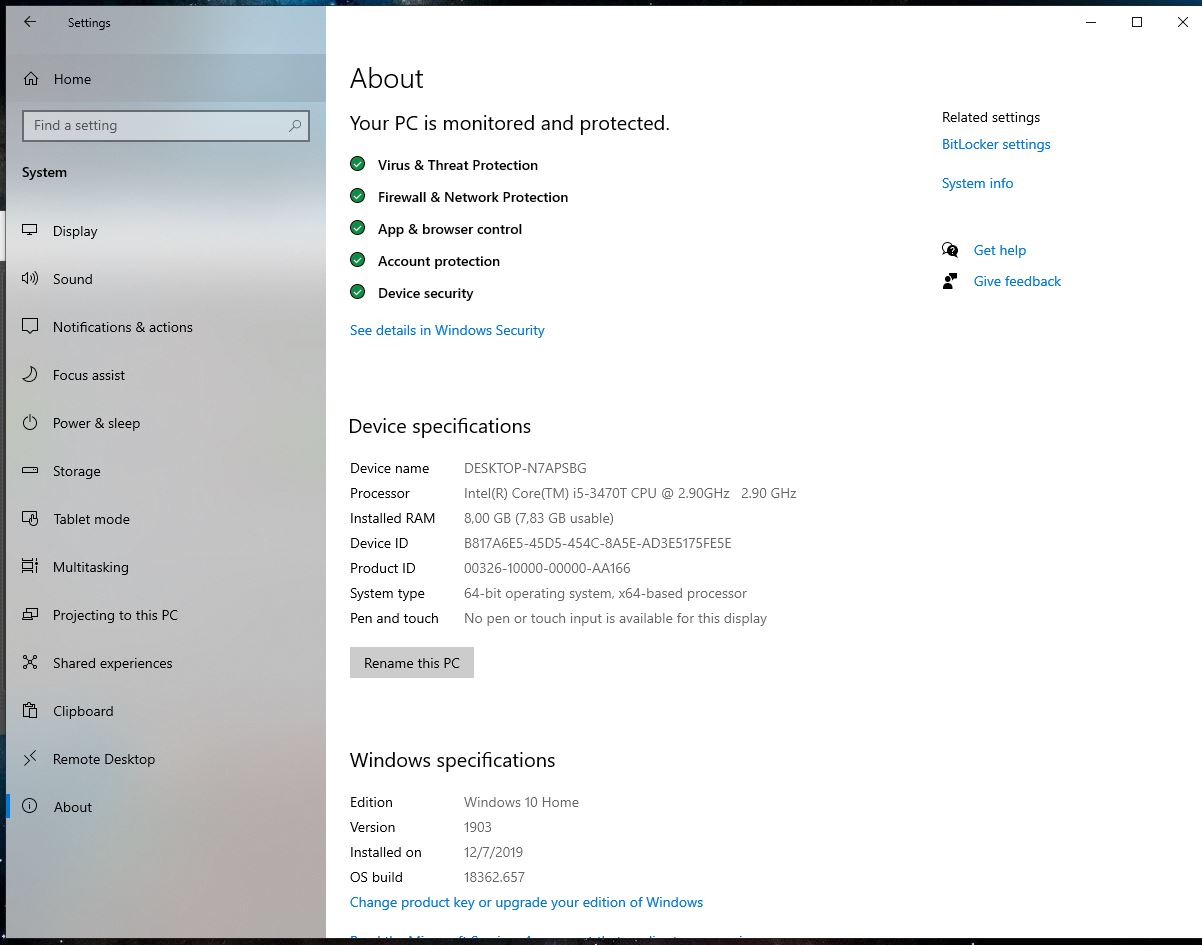This screenshot has height=945, width=1202.
Task: Click the Tablet mode icon
Action: click(30, 519)
